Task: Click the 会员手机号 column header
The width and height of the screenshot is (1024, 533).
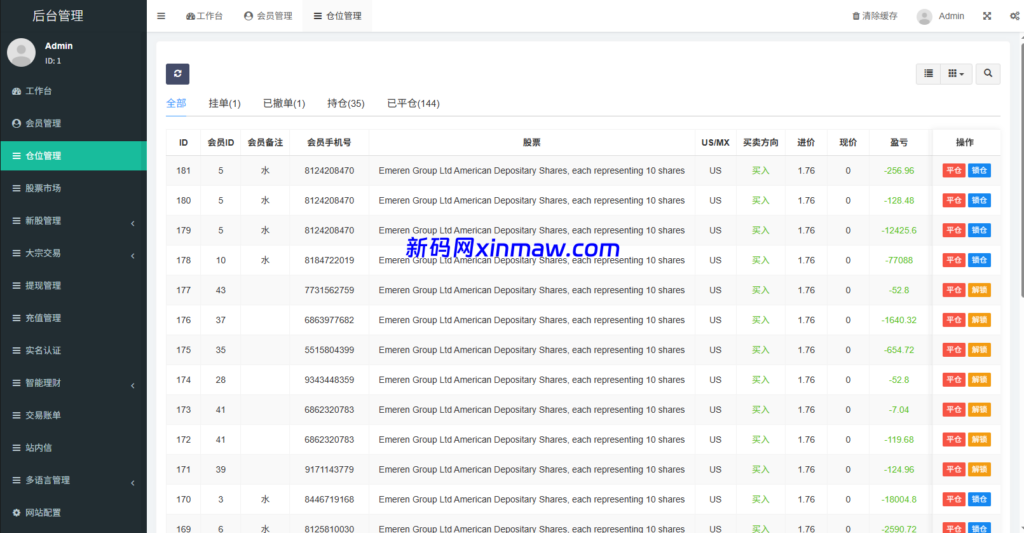Action: pos(329,142)
